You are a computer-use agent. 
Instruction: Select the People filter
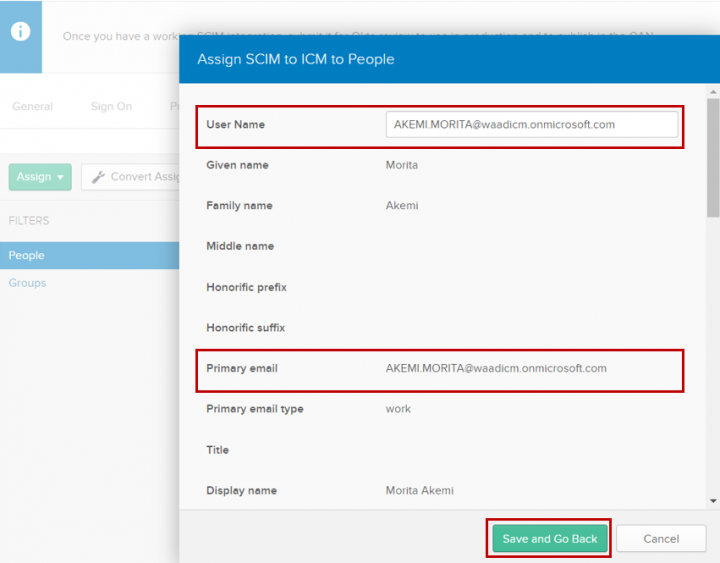(x=27, y=255)
